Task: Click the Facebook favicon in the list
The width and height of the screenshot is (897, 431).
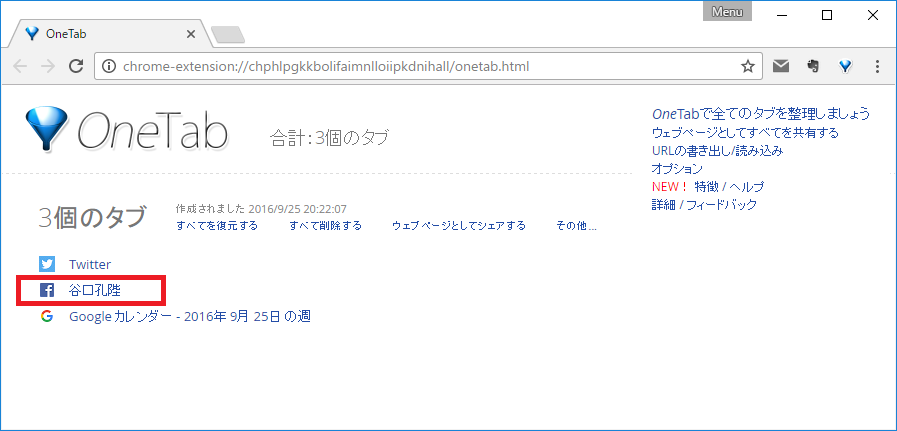Action: point(47,290)
